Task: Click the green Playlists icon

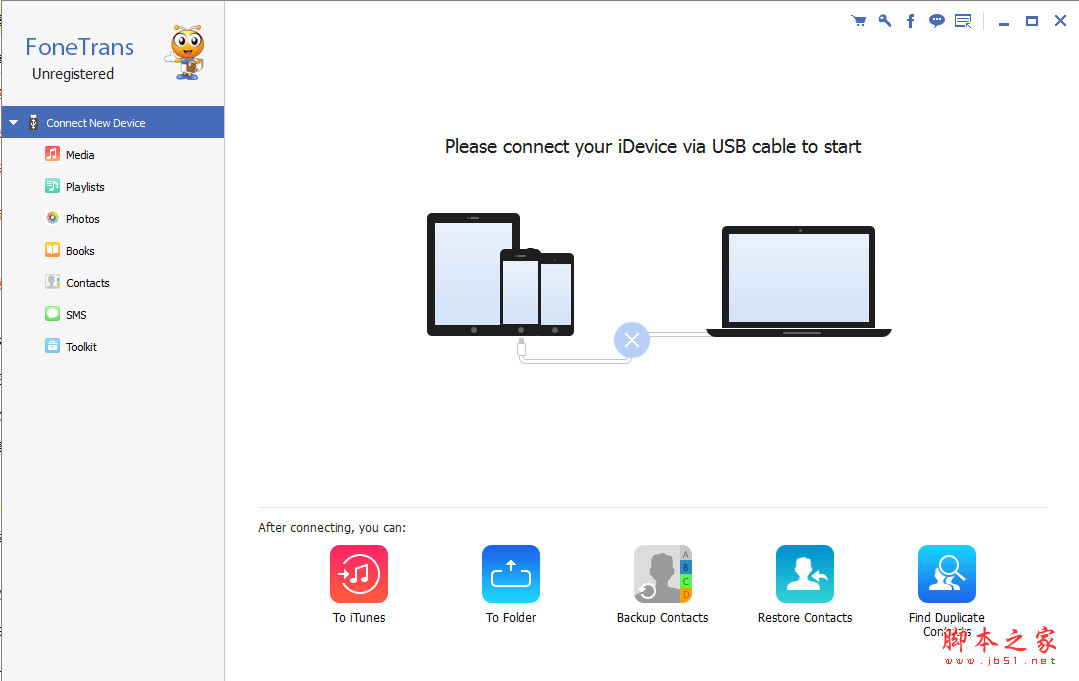Action: click(x=52, y=186)
